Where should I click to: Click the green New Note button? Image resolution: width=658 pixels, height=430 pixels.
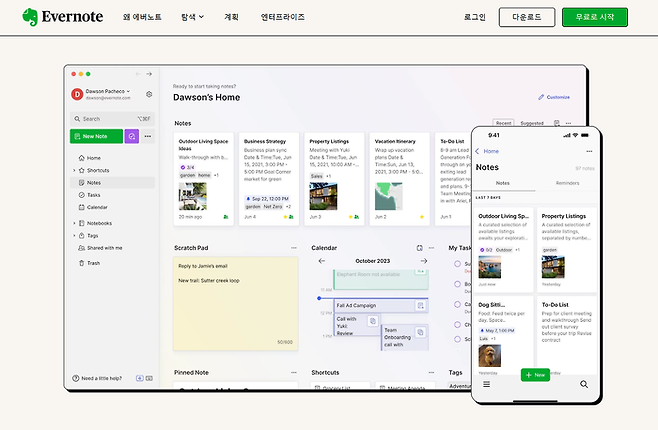[96, 136]
